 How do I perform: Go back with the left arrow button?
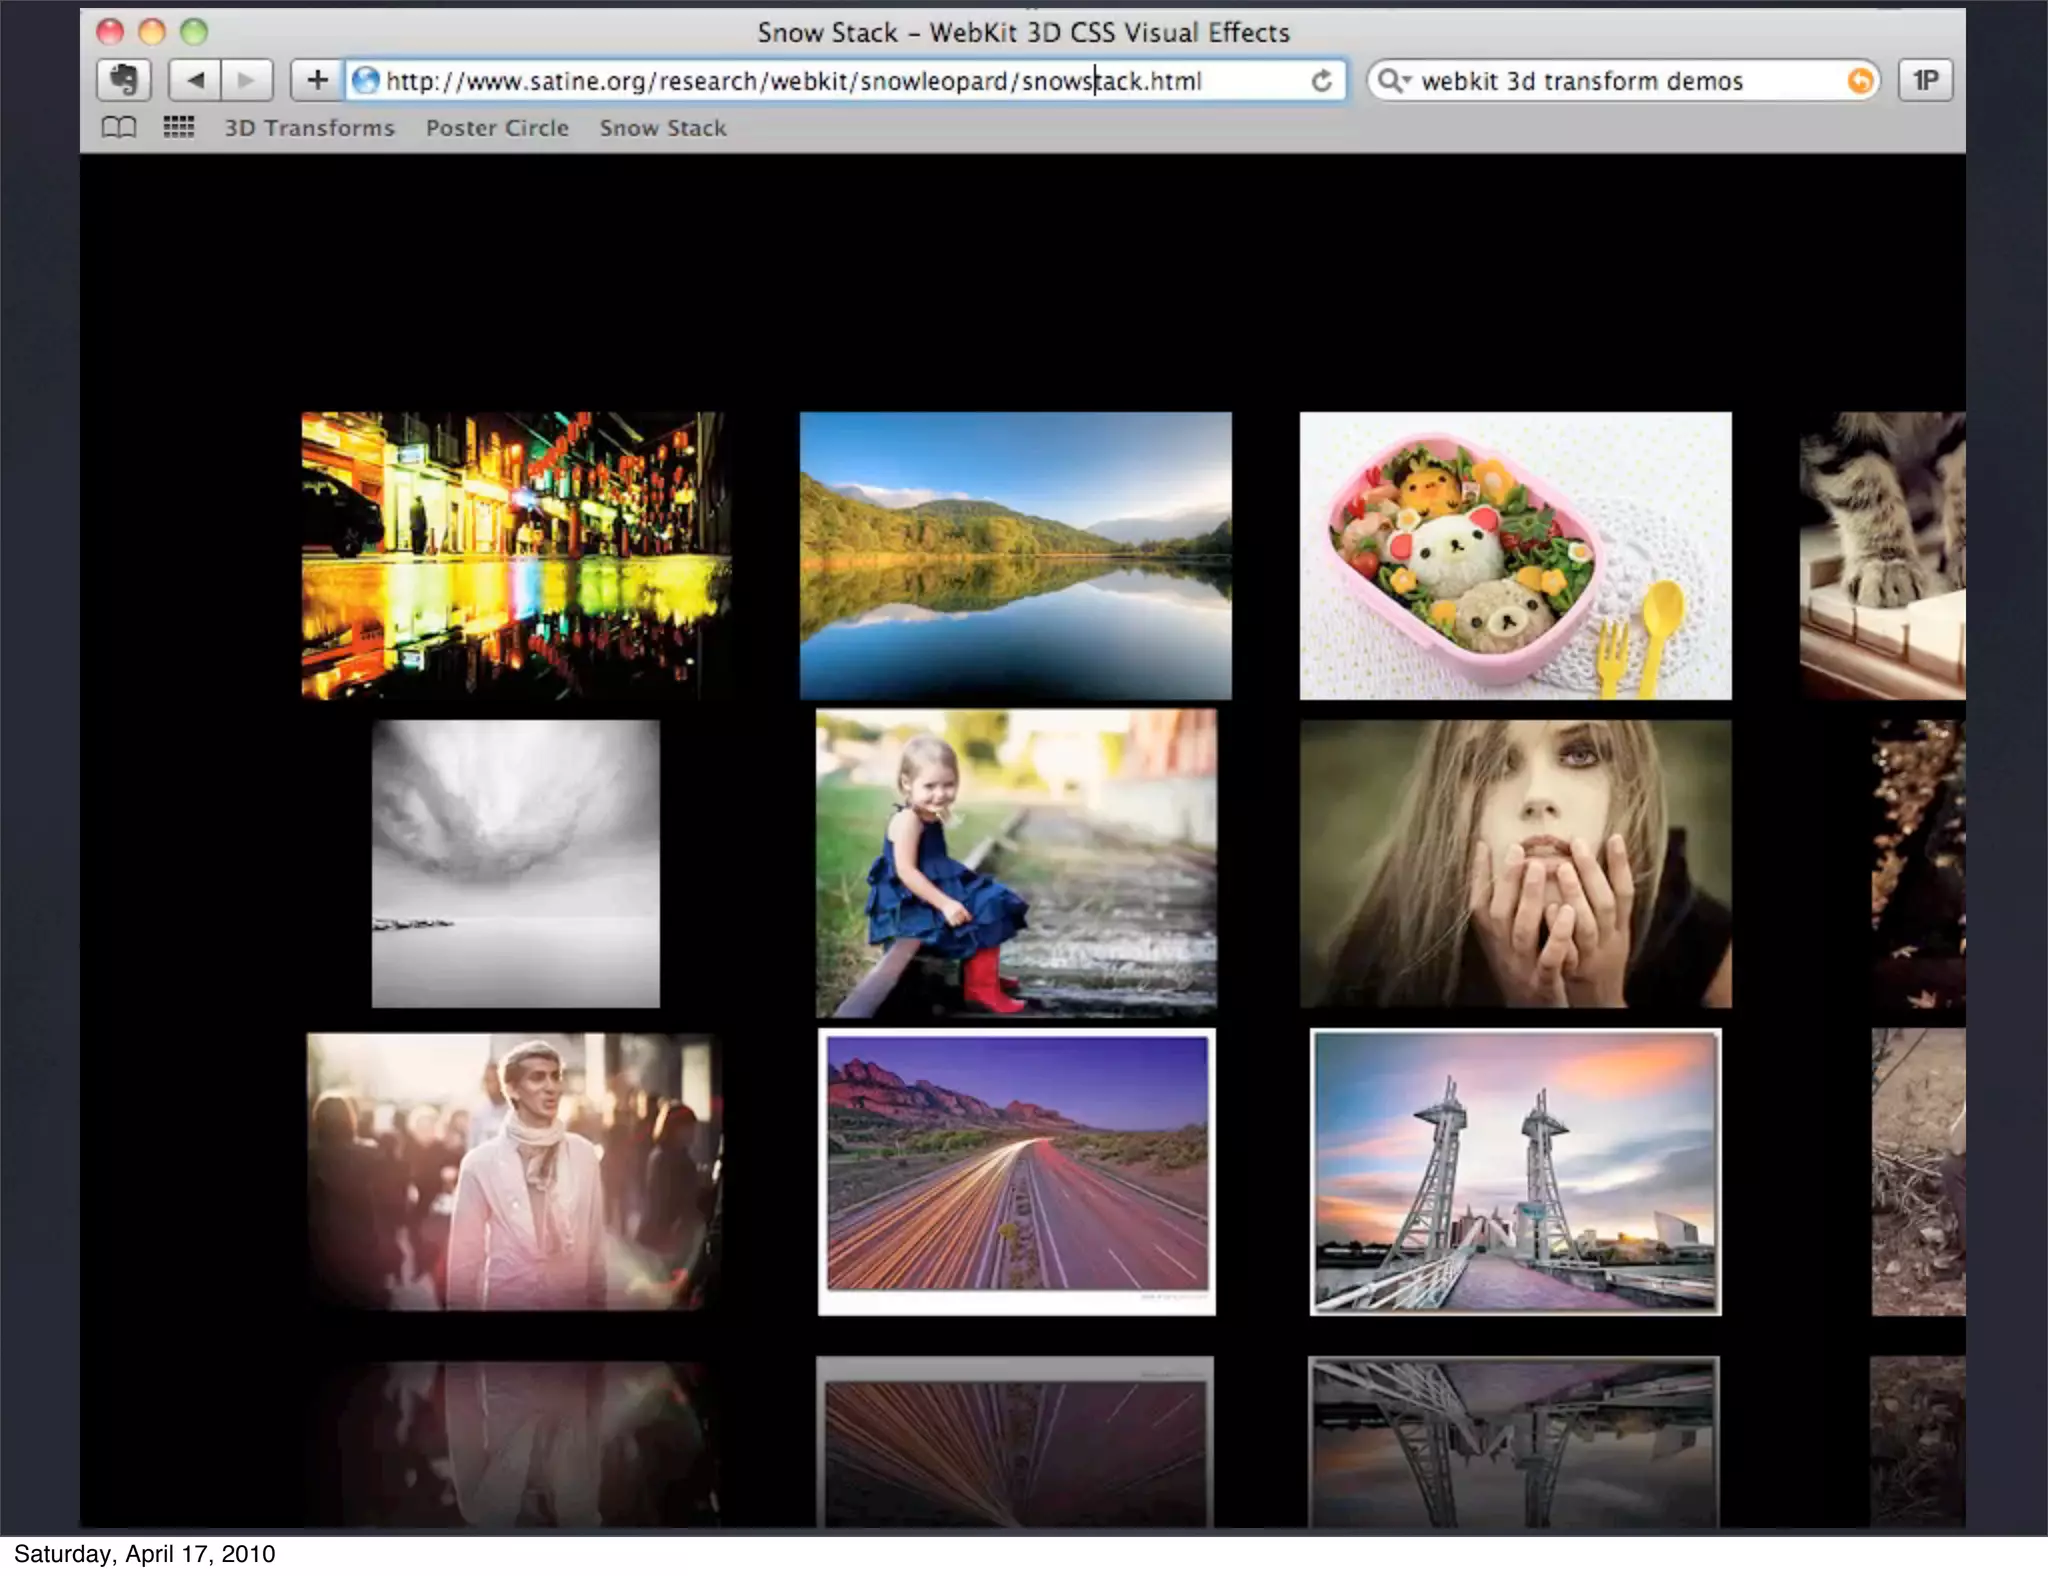pos(196,80)
